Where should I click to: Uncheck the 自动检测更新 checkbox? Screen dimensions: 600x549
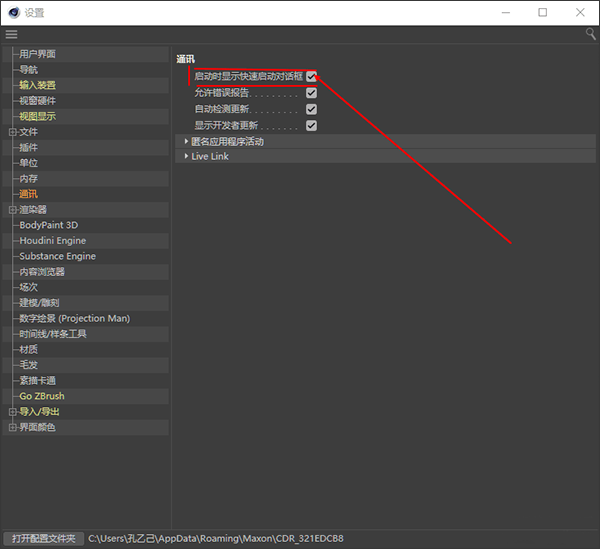311,109
